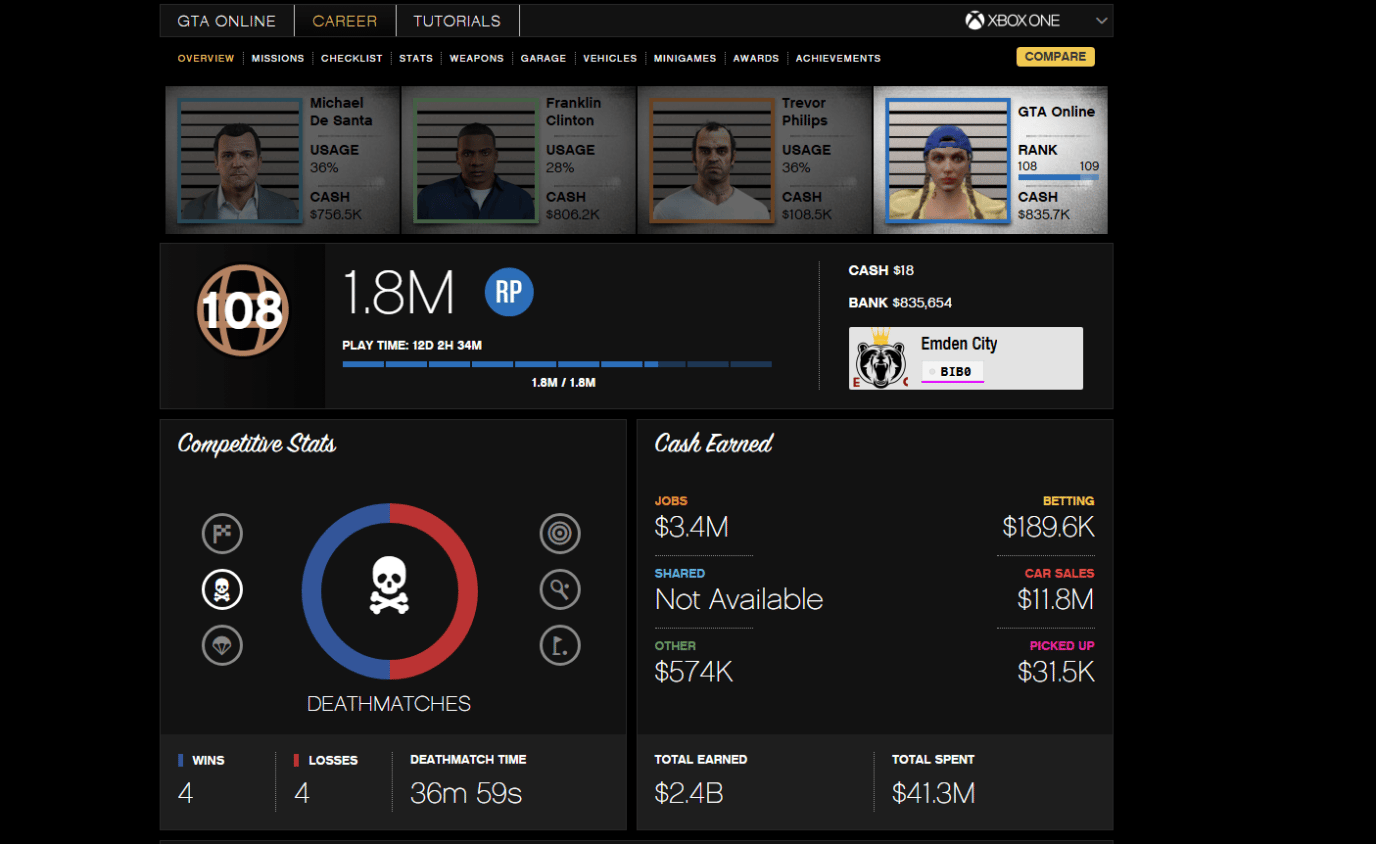
Task: Select the Parachuting stat icon
Action: tap(222, 645)
